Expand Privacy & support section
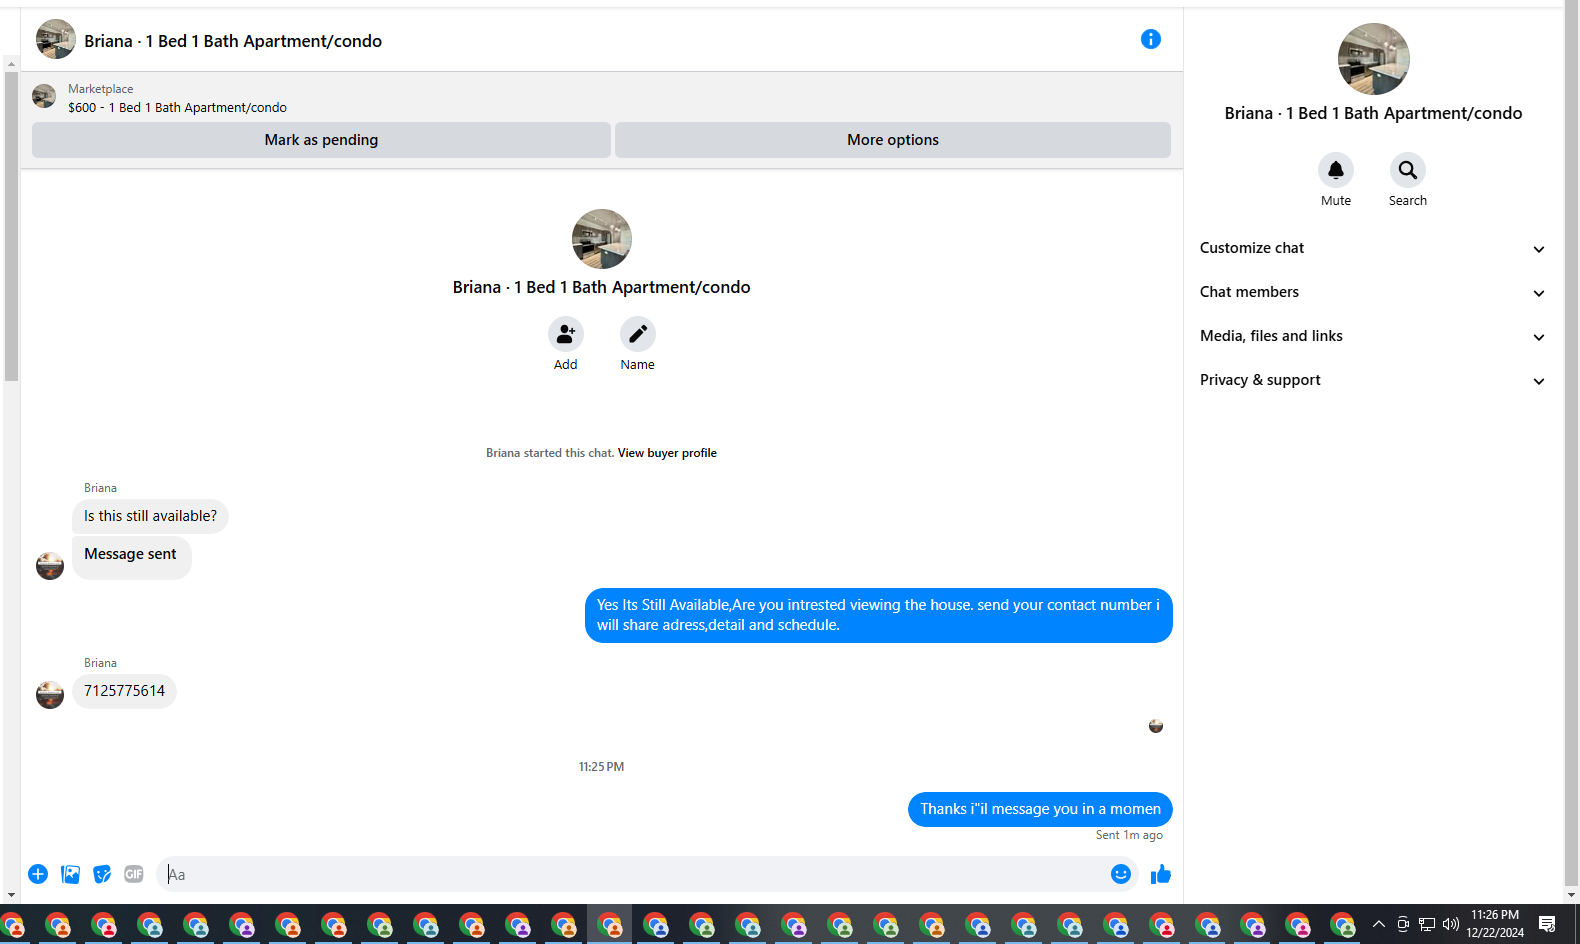1580x944 pixels. [x=1373, y=380]
